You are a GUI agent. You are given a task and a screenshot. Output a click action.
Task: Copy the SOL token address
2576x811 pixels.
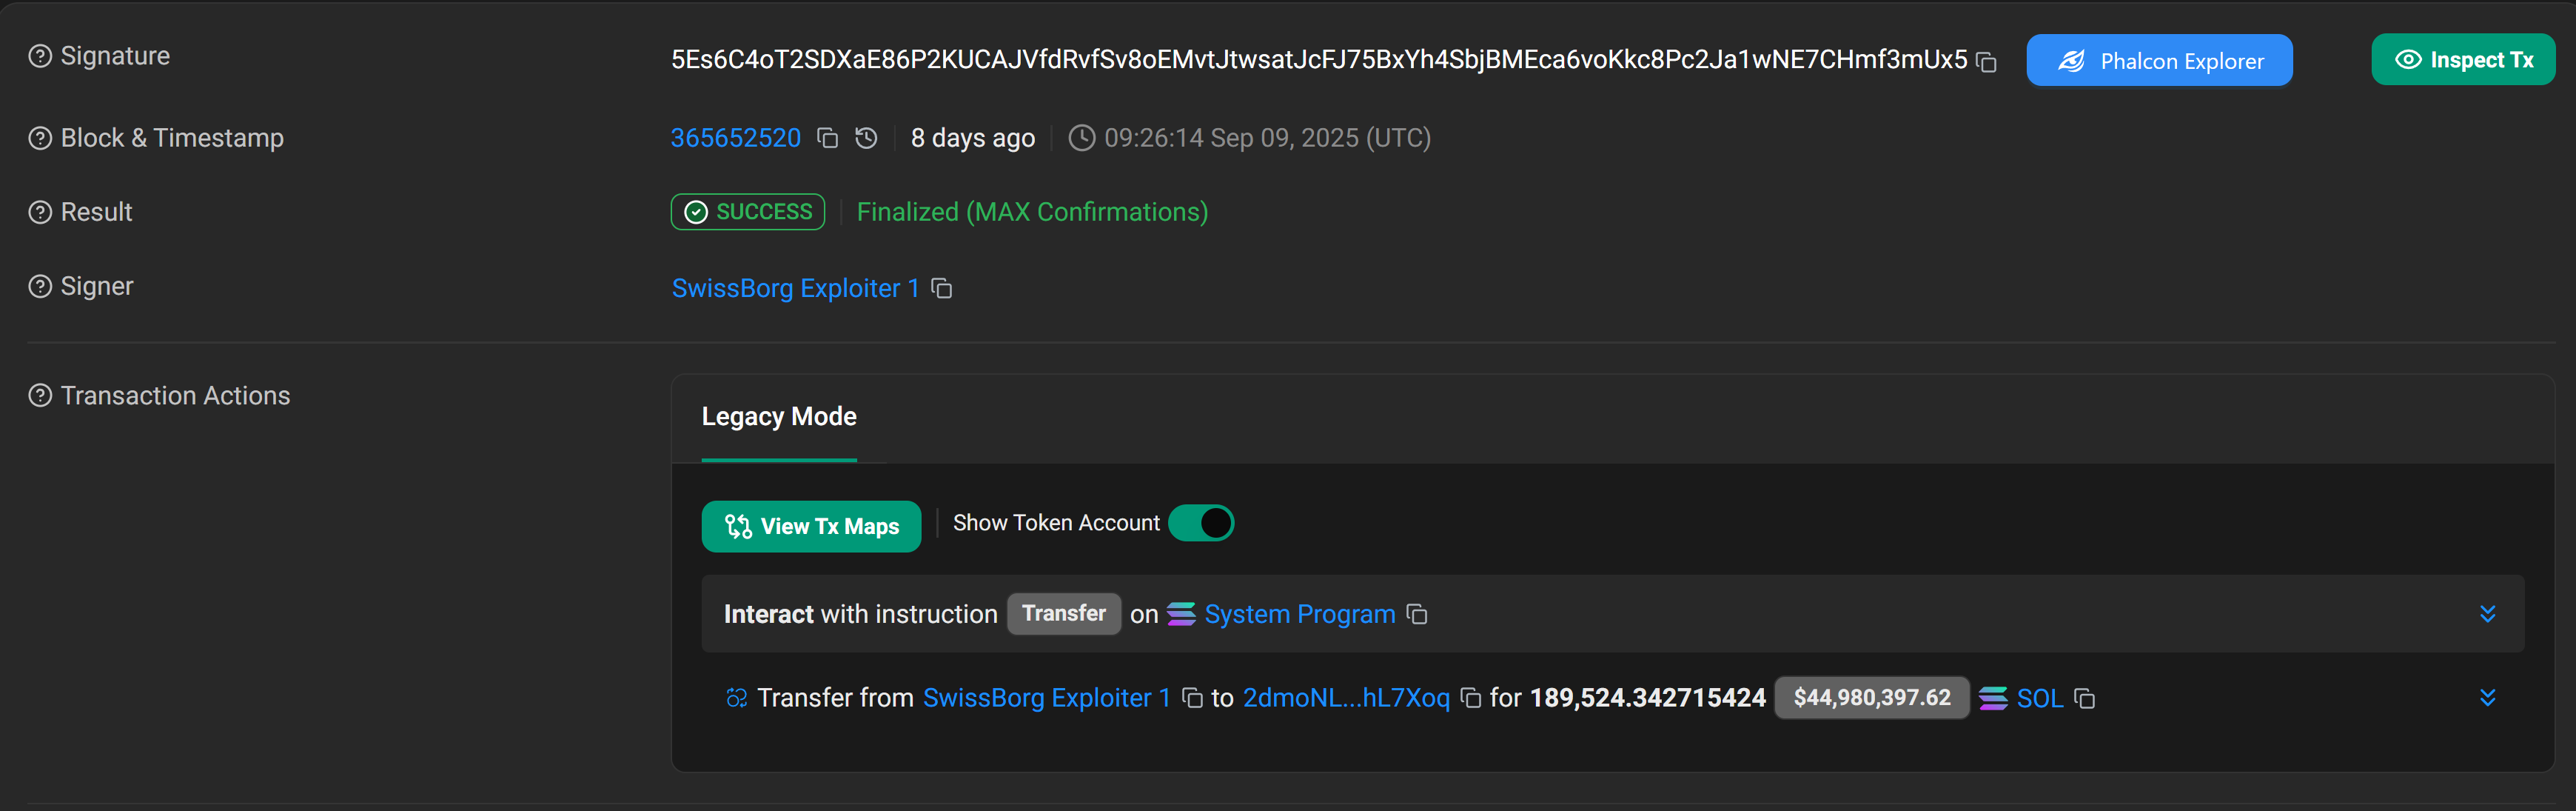tap(2084, 698)
